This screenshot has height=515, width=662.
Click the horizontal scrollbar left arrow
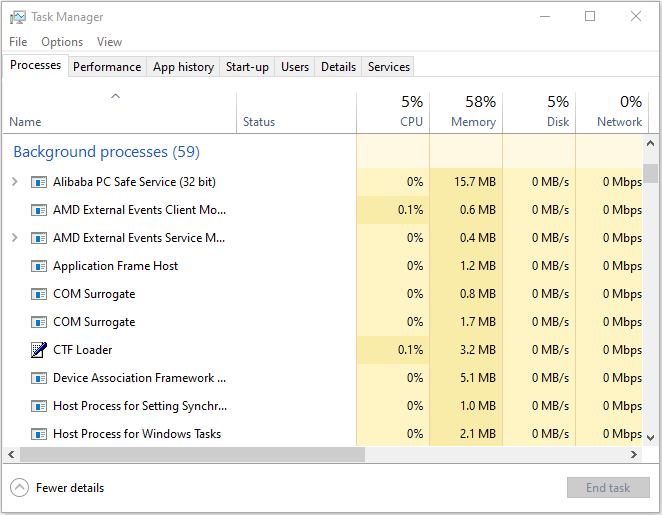[11, 455]
